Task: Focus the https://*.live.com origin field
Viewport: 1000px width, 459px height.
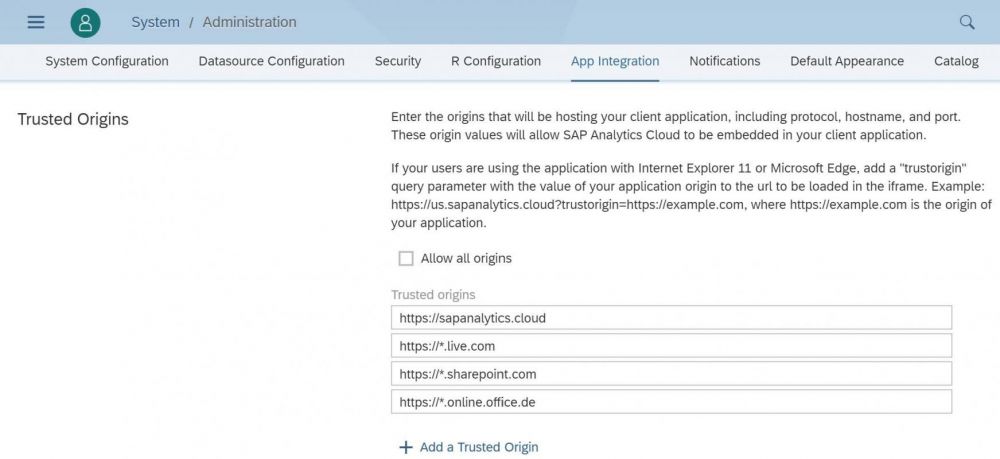Action: pos(672,346)
